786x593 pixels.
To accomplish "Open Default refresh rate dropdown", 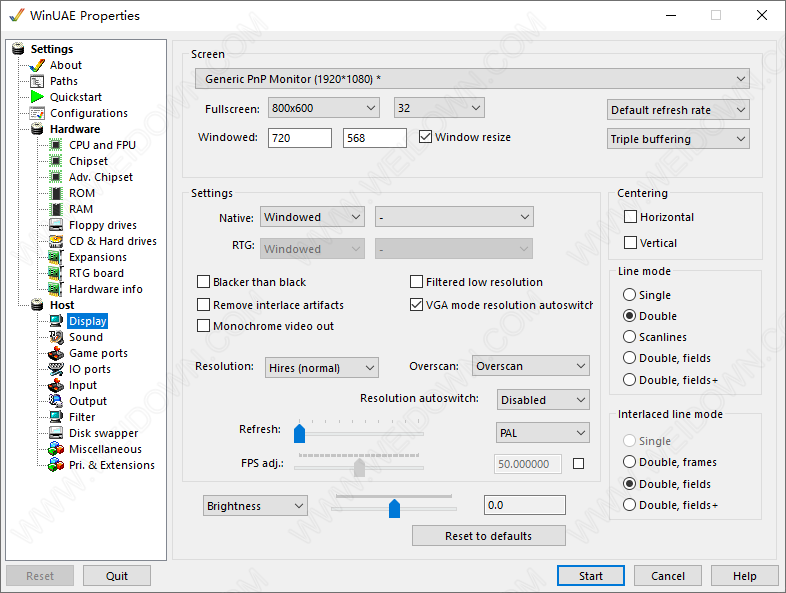I will point(678,110).
